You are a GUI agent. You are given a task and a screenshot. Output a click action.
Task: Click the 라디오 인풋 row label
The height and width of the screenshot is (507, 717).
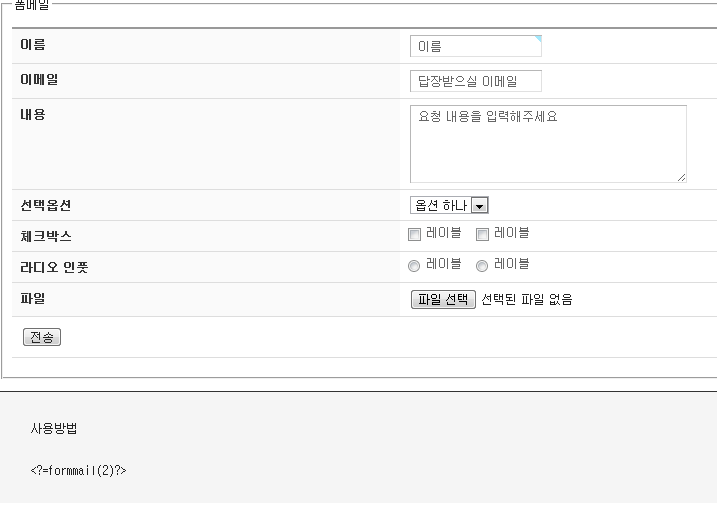click(55, 267)
